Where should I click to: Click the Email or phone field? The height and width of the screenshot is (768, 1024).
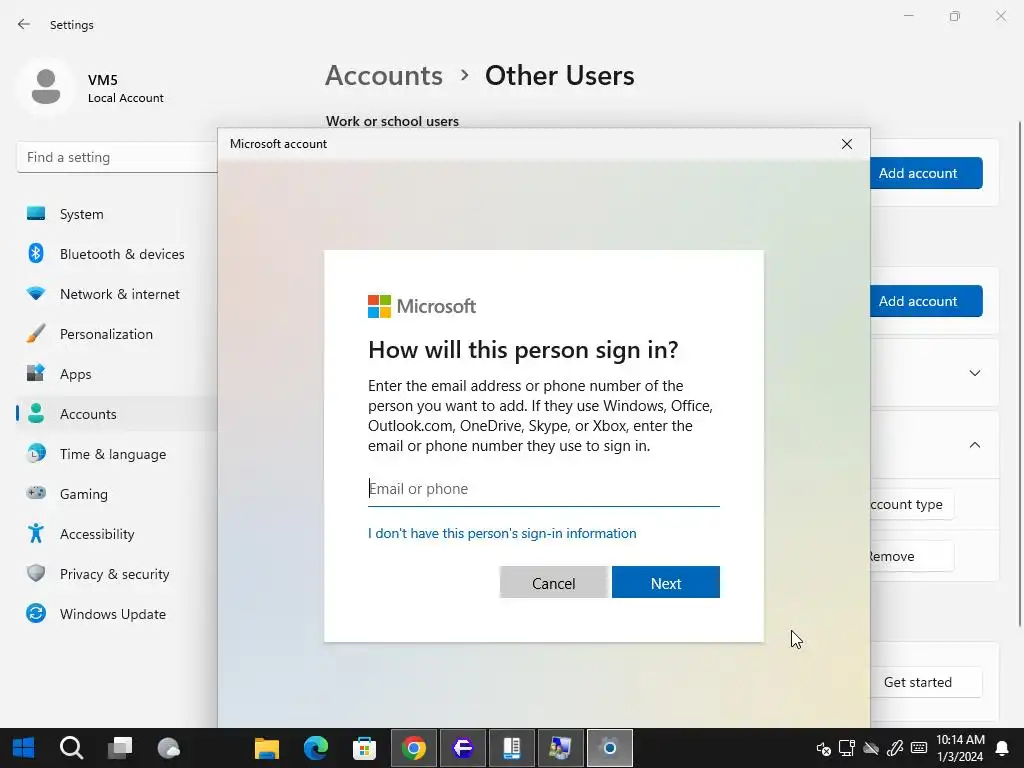tap(543, 489)
